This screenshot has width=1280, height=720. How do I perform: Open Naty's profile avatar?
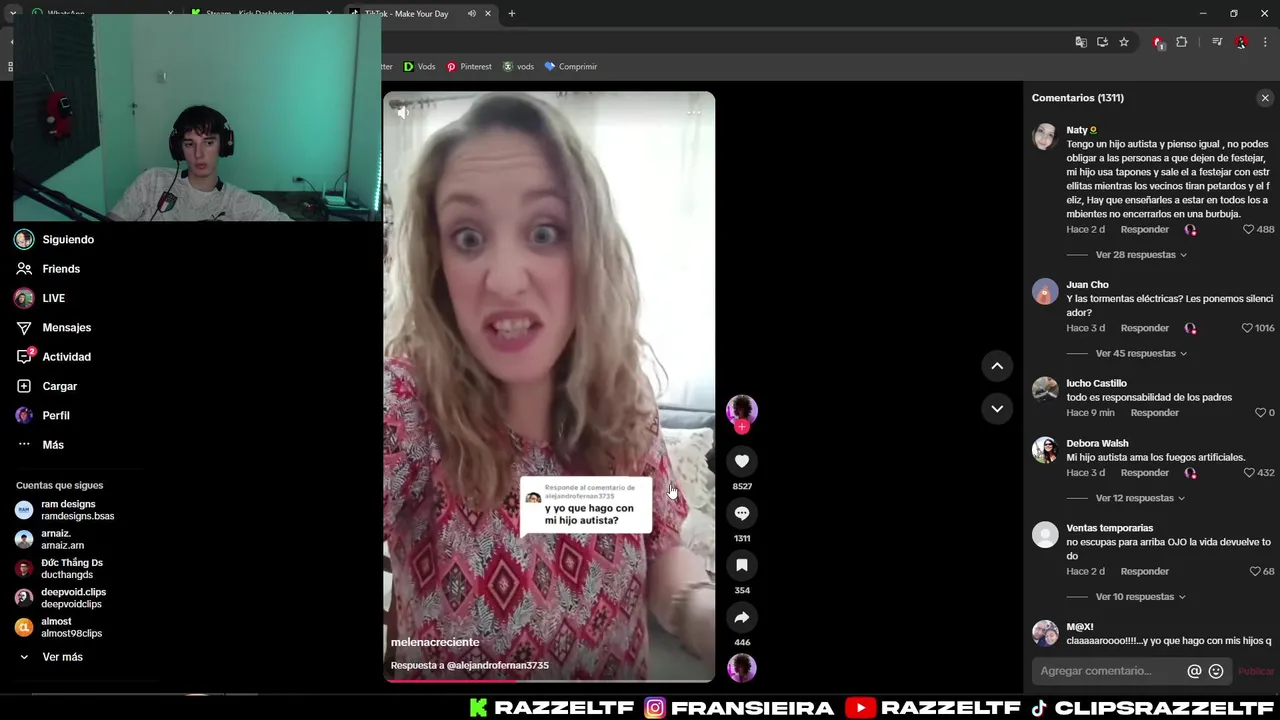click(1045, 137)
